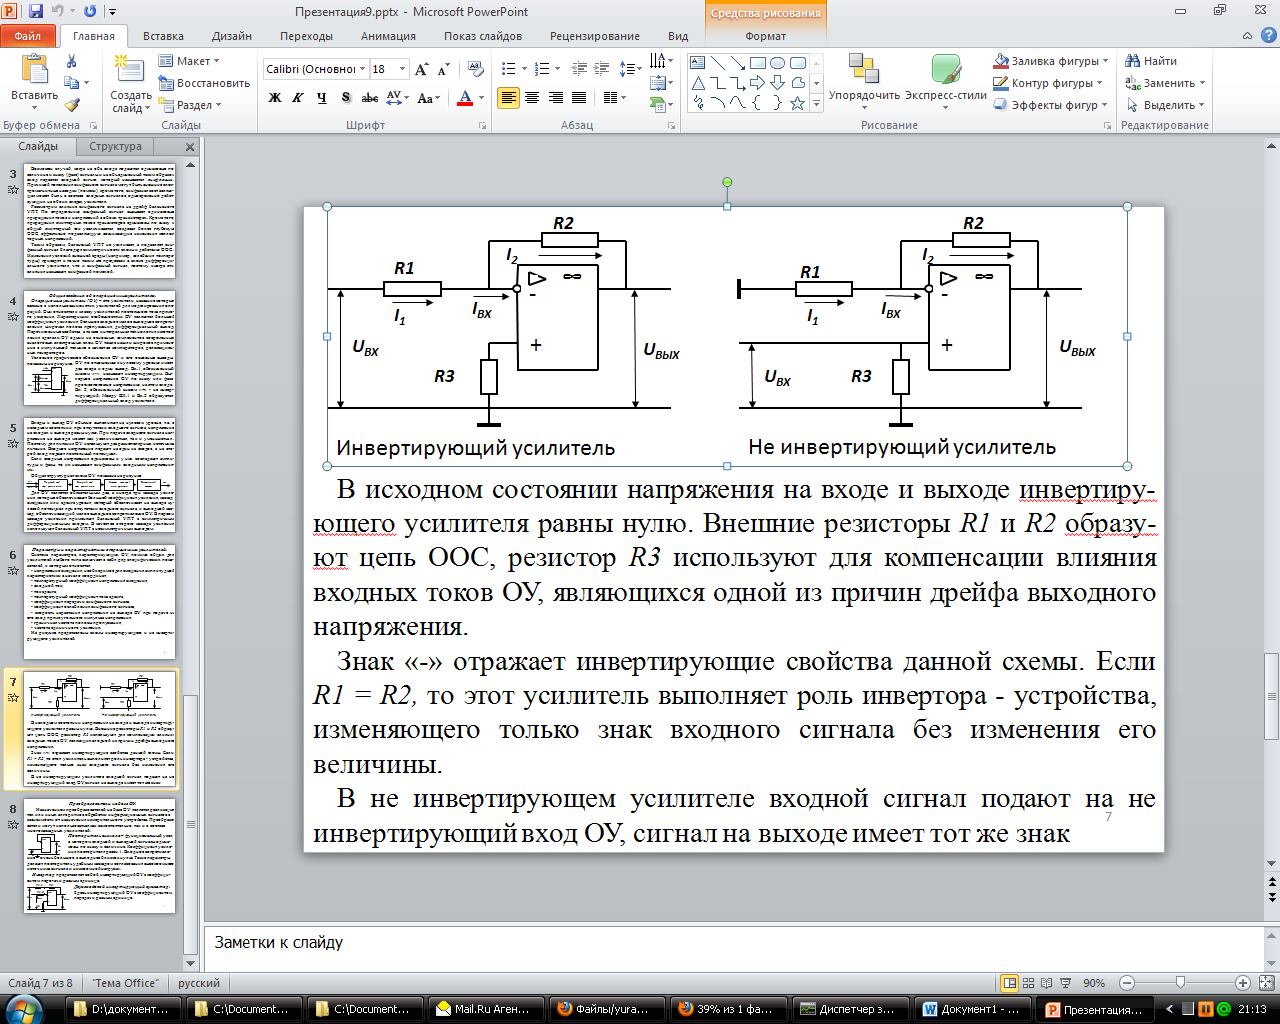Viewport: 1280px width, 1024px height.
Task: Start Slide Show view from status bar
Action: (x=1067, y=983)
